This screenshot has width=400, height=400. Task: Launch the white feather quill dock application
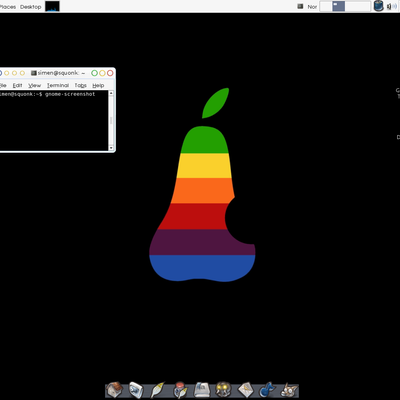coord(157,390)
